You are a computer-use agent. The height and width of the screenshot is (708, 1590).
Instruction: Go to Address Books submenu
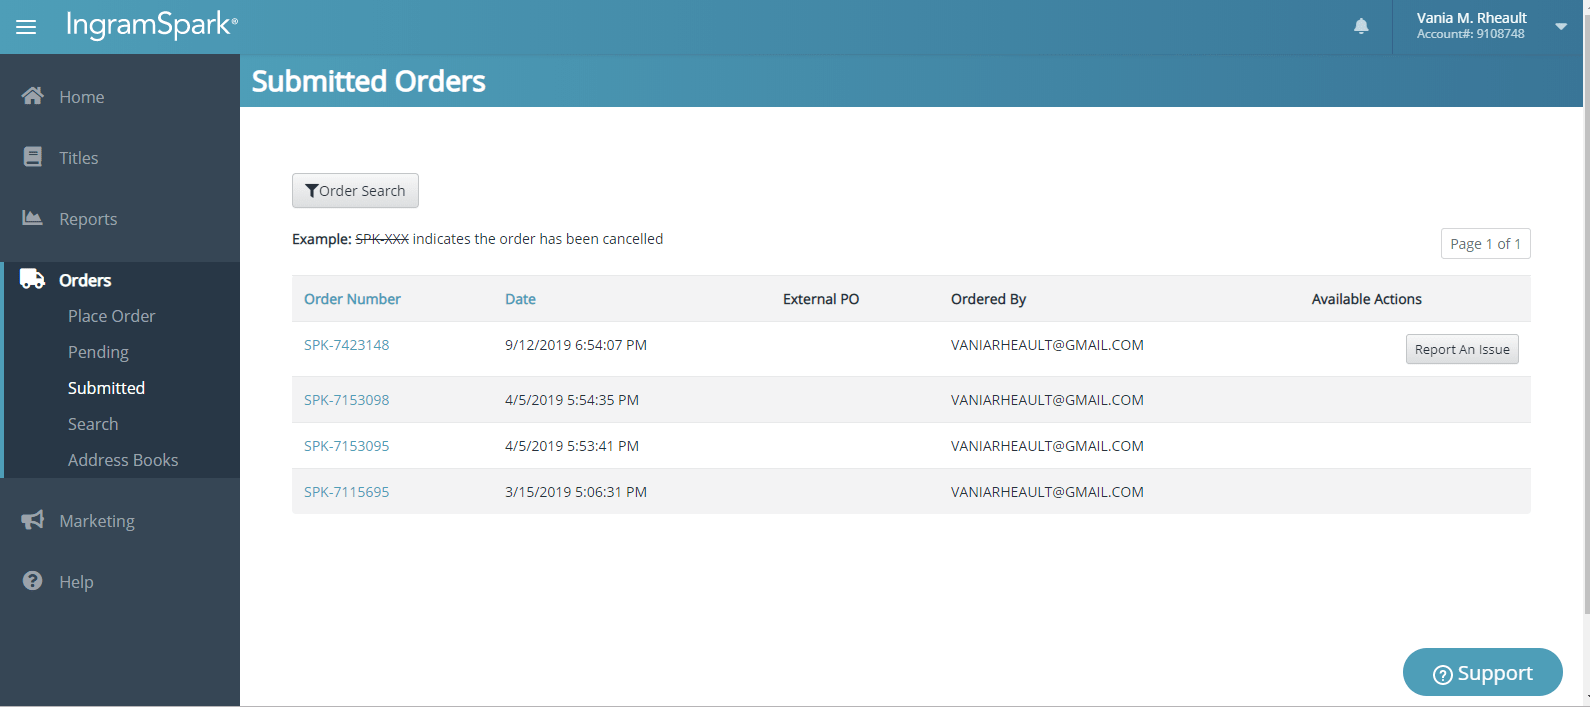[x=123, y=460]
